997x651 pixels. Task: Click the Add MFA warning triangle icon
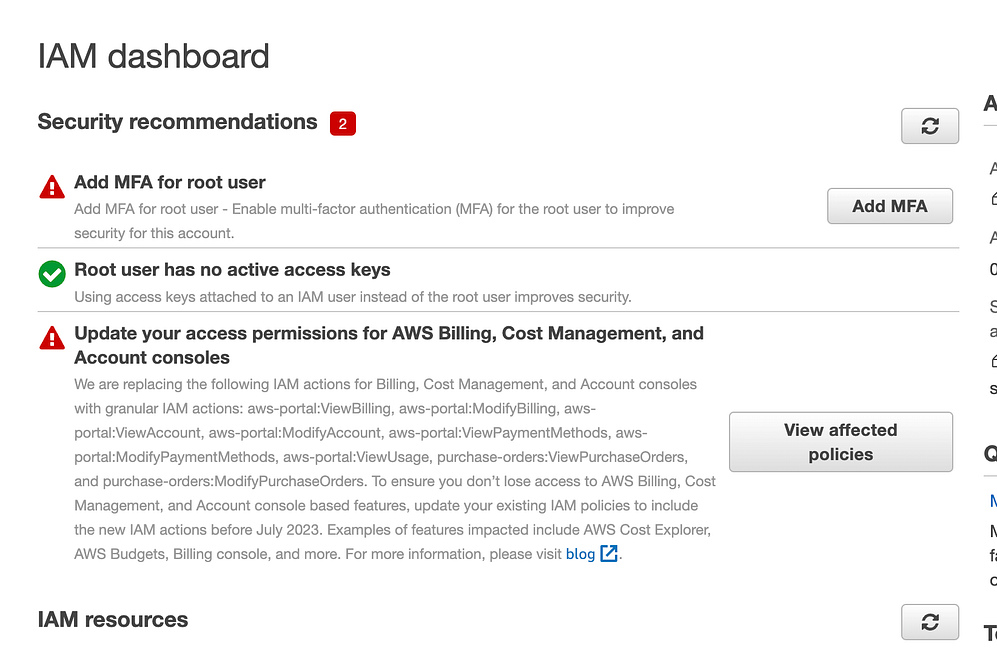click(x=52, y=186)
